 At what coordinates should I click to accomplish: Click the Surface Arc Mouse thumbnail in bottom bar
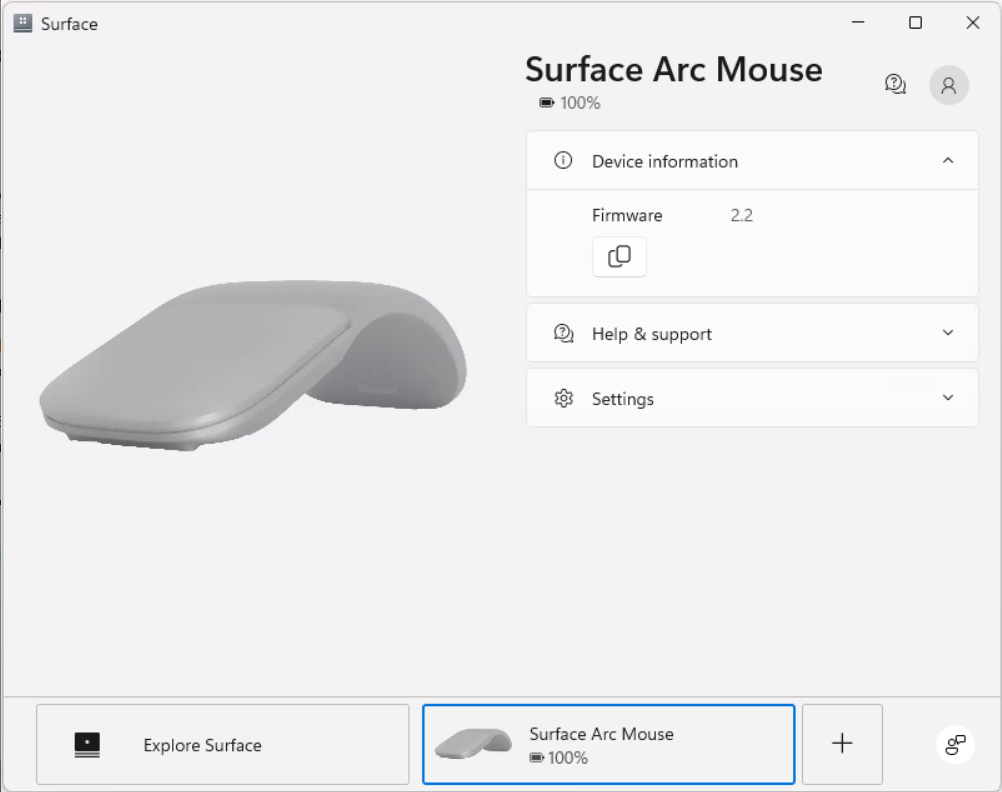coord(473,744)
